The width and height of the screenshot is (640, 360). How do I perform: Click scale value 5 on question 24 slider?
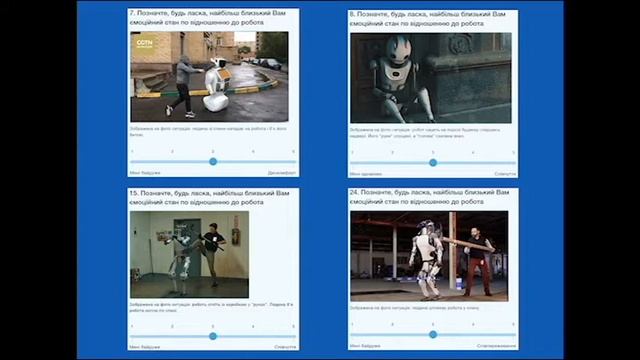point(513,324)
